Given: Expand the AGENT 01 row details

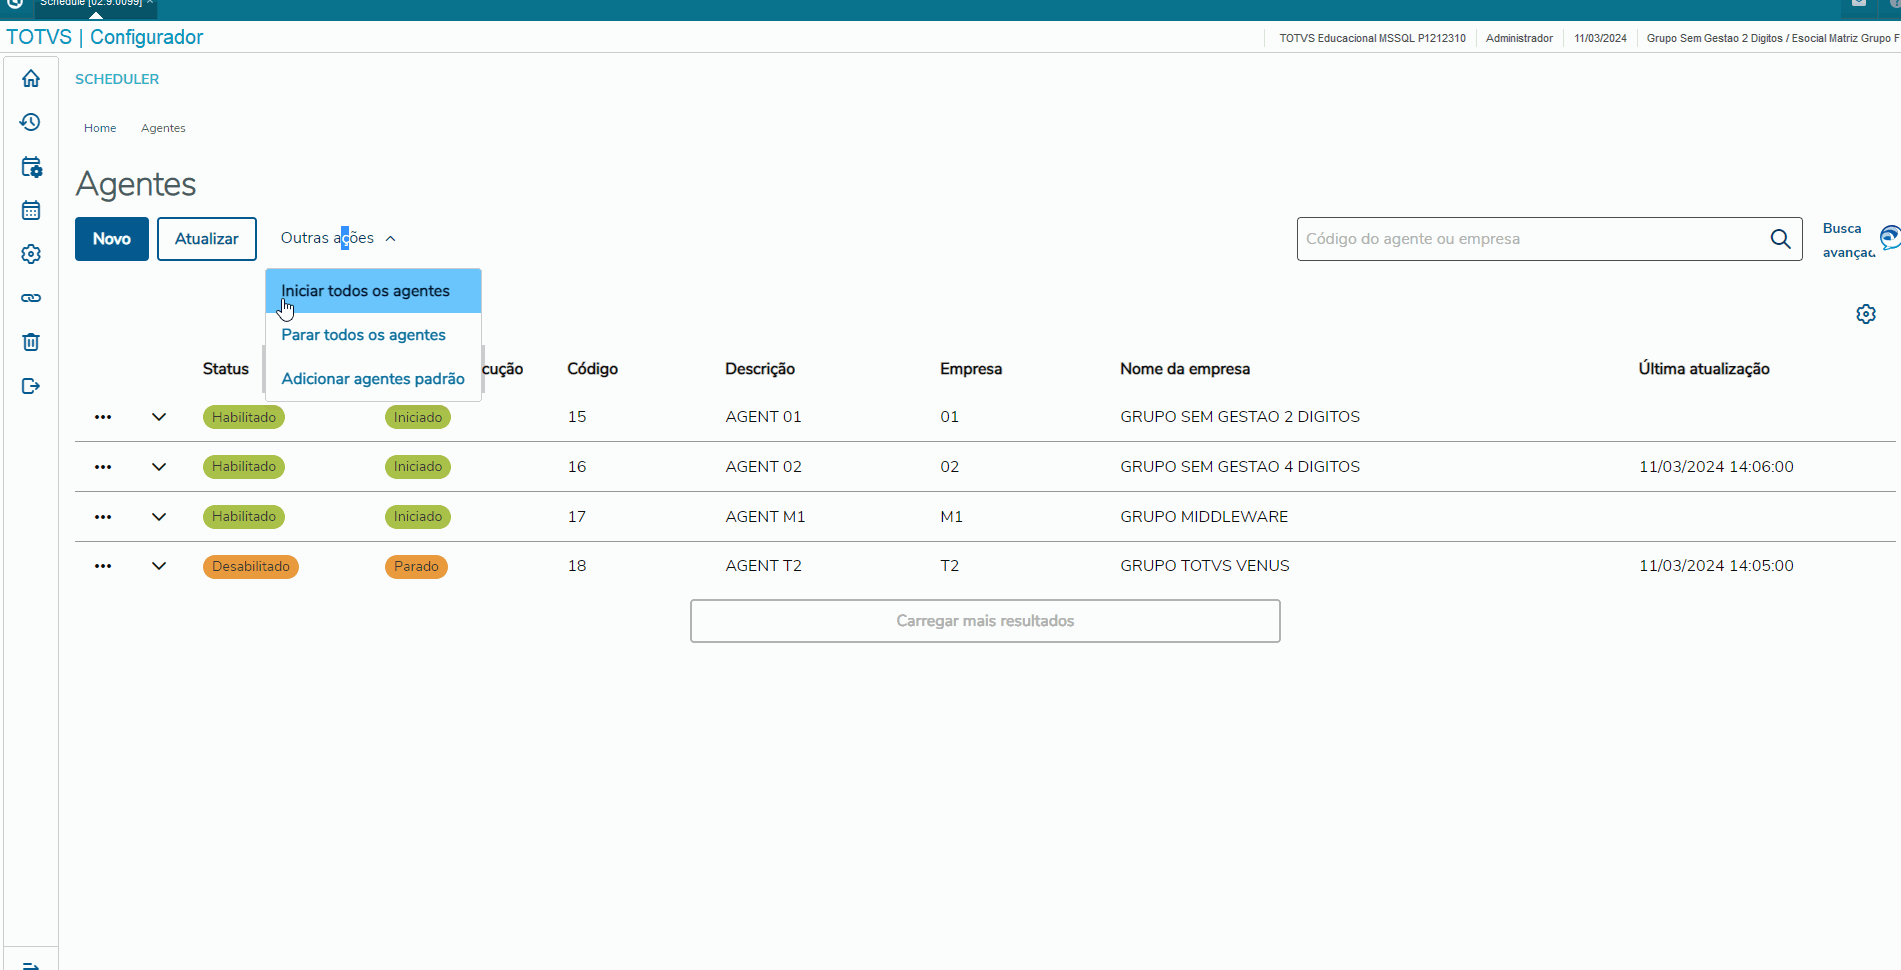Looking at the screenshot, I should 159,417.
